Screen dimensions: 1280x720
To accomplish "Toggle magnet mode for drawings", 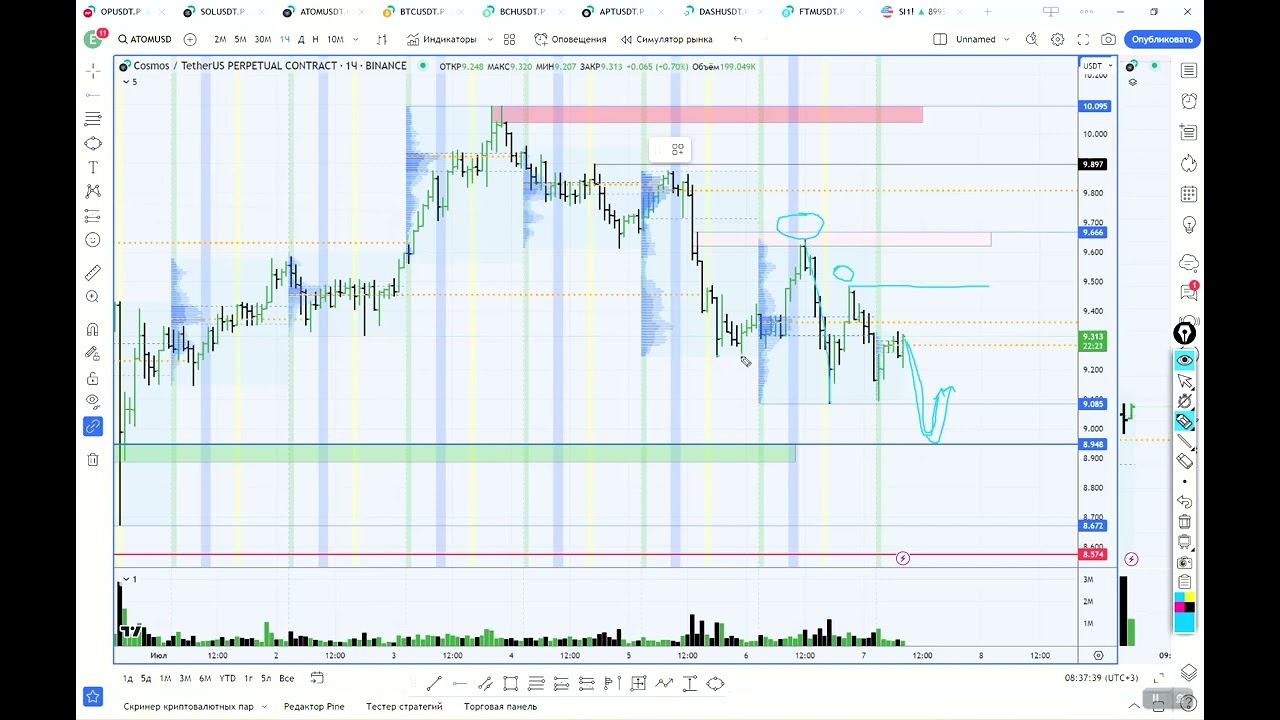I will pyautogui.click(x=93, y=329).
